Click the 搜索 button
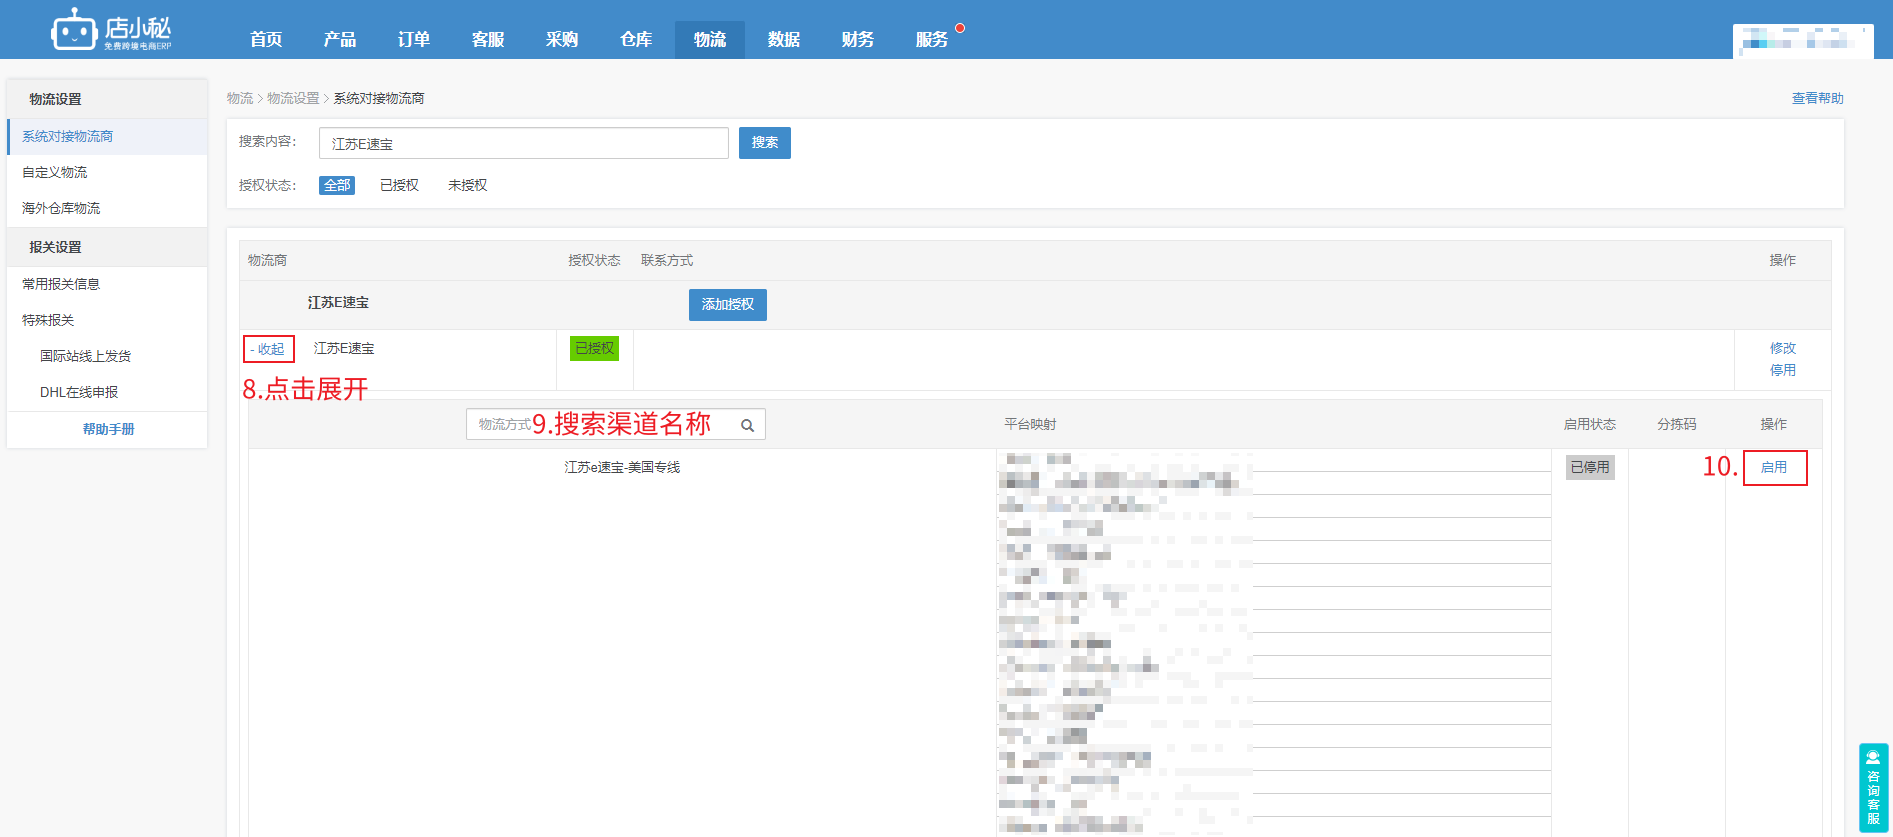This screenshot has width=1893, height=837. [x=765, y=143]
